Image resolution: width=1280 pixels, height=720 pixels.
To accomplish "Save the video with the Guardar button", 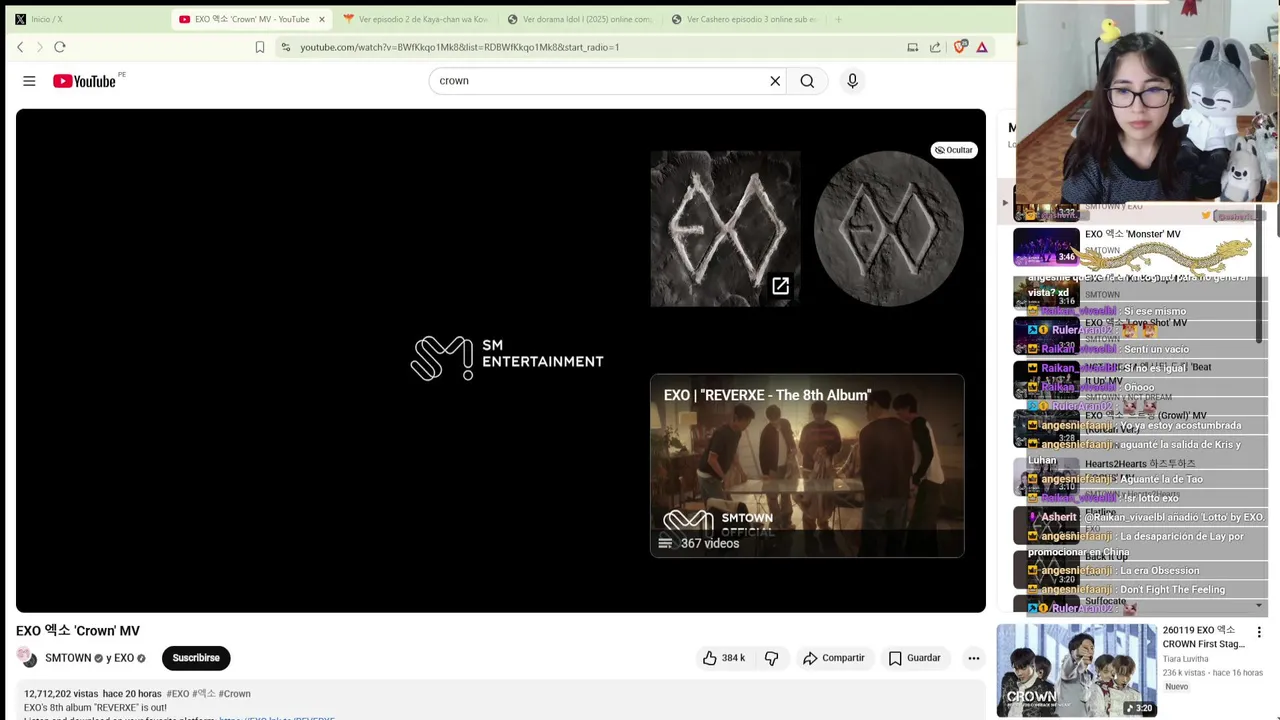I will (x=914, y=658).
